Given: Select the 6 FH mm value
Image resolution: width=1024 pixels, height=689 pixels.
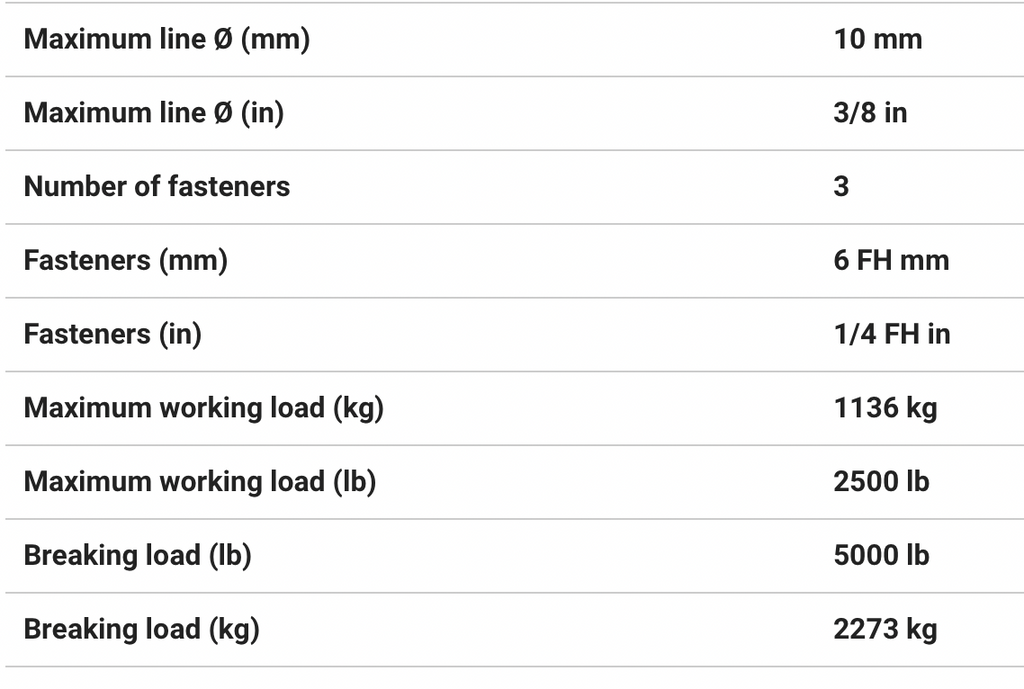Looking at the screenshot, I should (x=891, y=261).
